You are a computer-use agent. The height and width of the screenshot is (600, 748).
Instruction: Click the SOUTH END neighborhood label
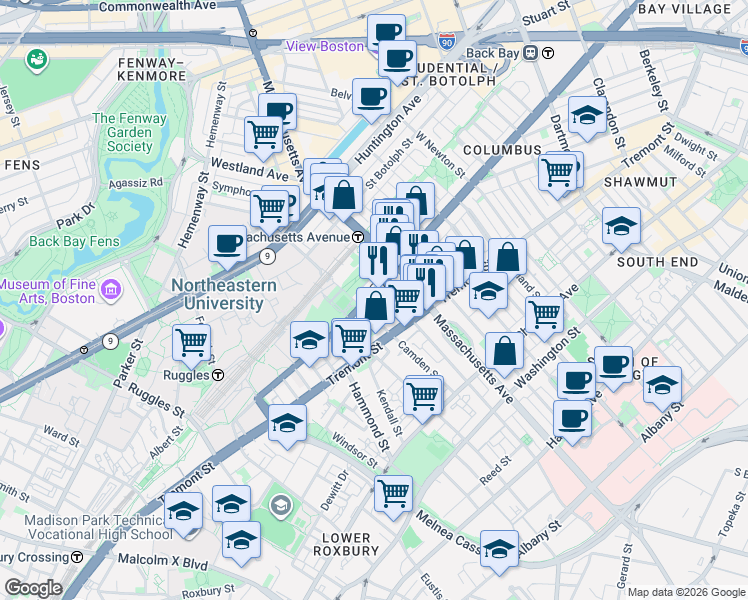[x=657, y=262]
